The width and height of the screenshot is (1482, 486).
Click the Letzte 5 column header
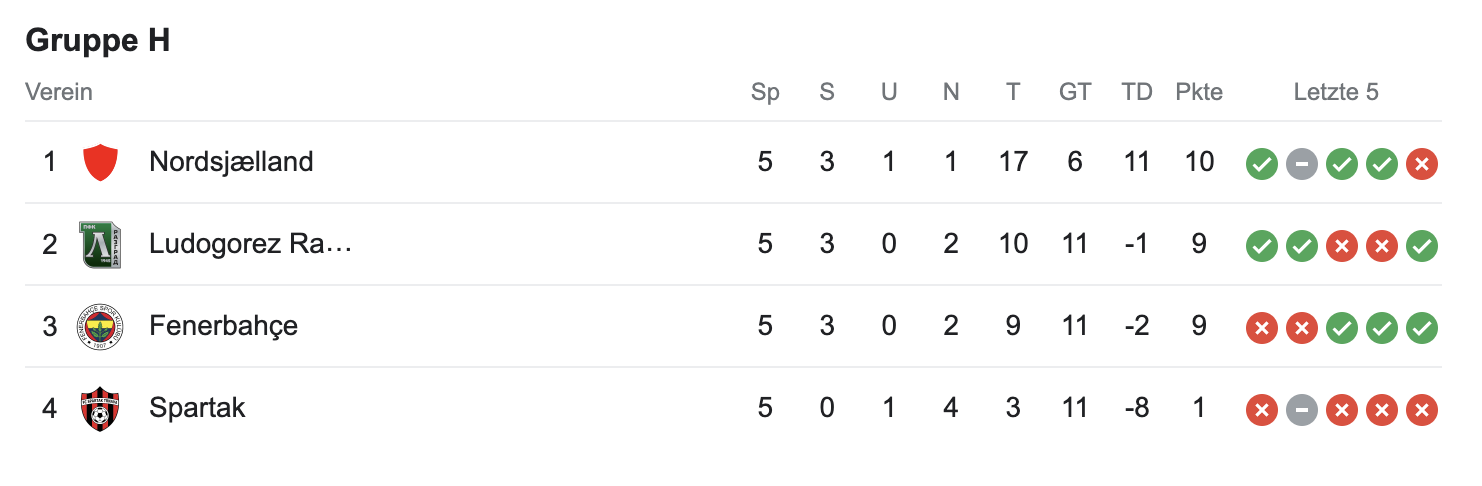click(x=1336, y=92)
